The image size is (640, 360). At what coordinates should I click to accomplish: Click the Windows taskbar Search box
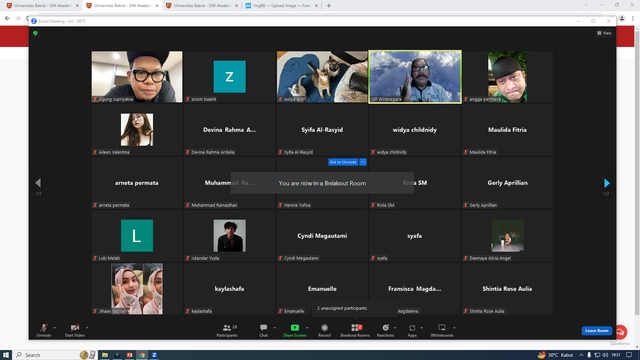click(x=55, y=355)
